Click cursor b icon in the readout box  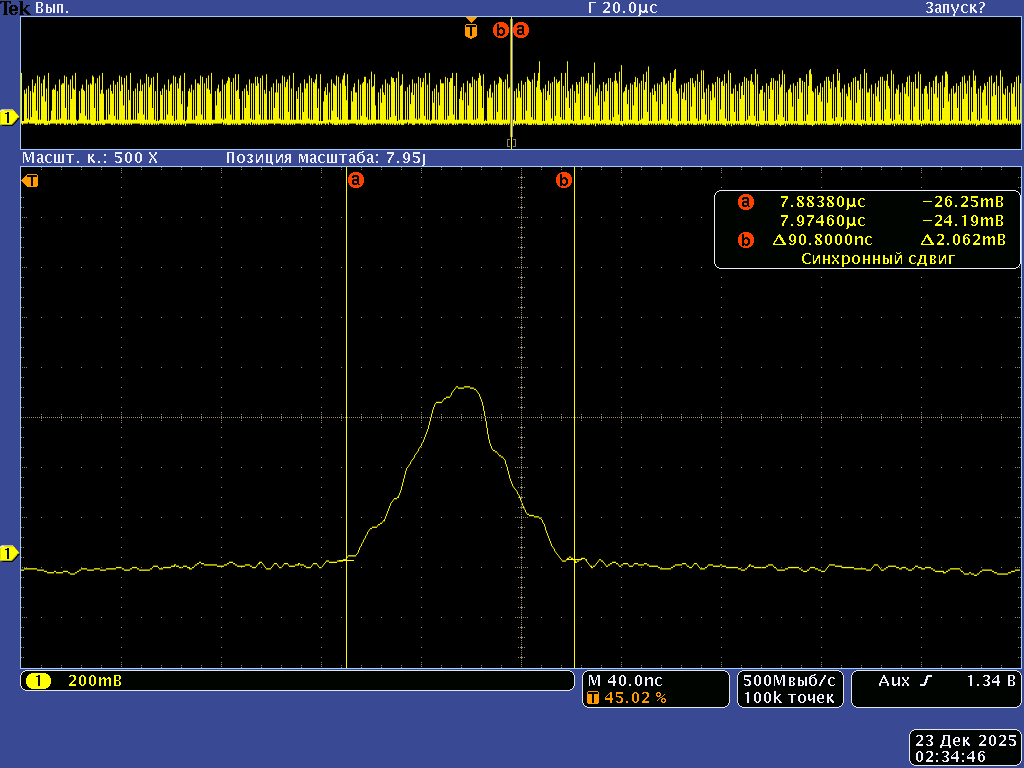click(745, 240)
